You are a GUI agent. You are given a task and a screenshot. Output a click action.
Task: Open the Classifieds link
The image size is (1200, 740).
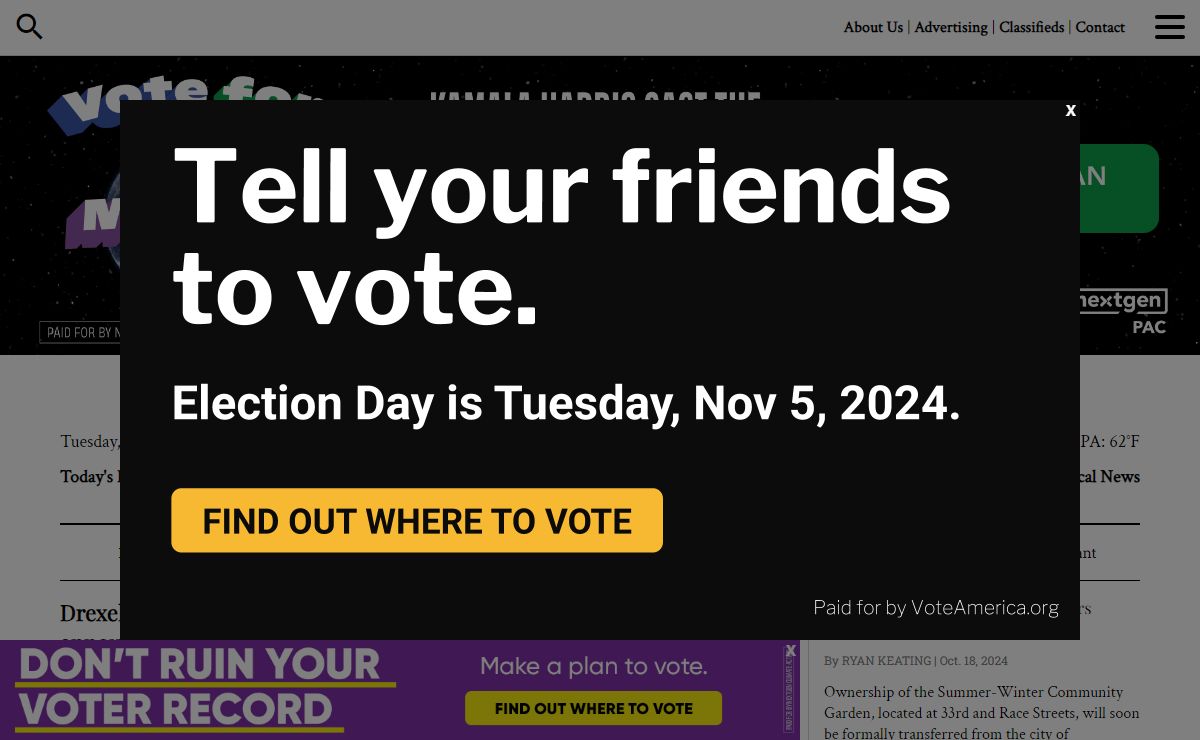1031,27
